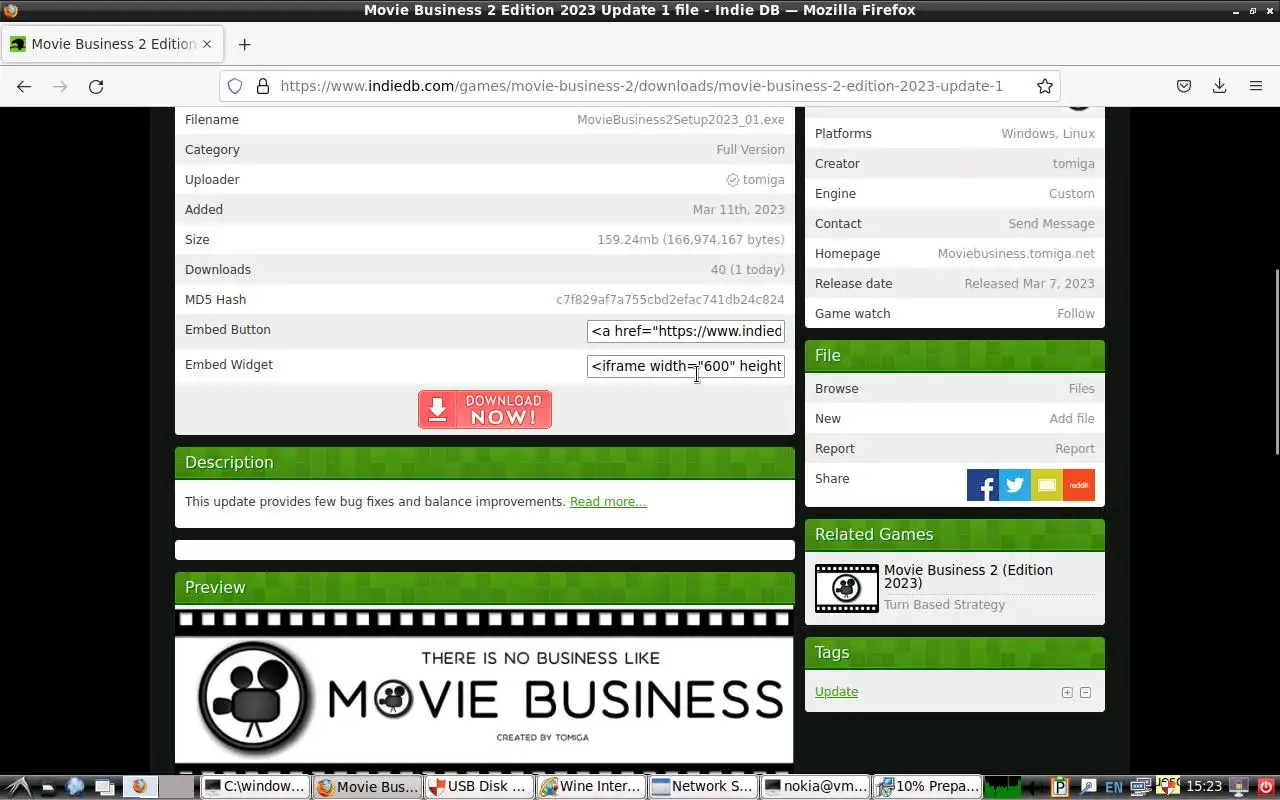Click the Windows, Linux platforms link
1280x800 pixels.
1048,134
